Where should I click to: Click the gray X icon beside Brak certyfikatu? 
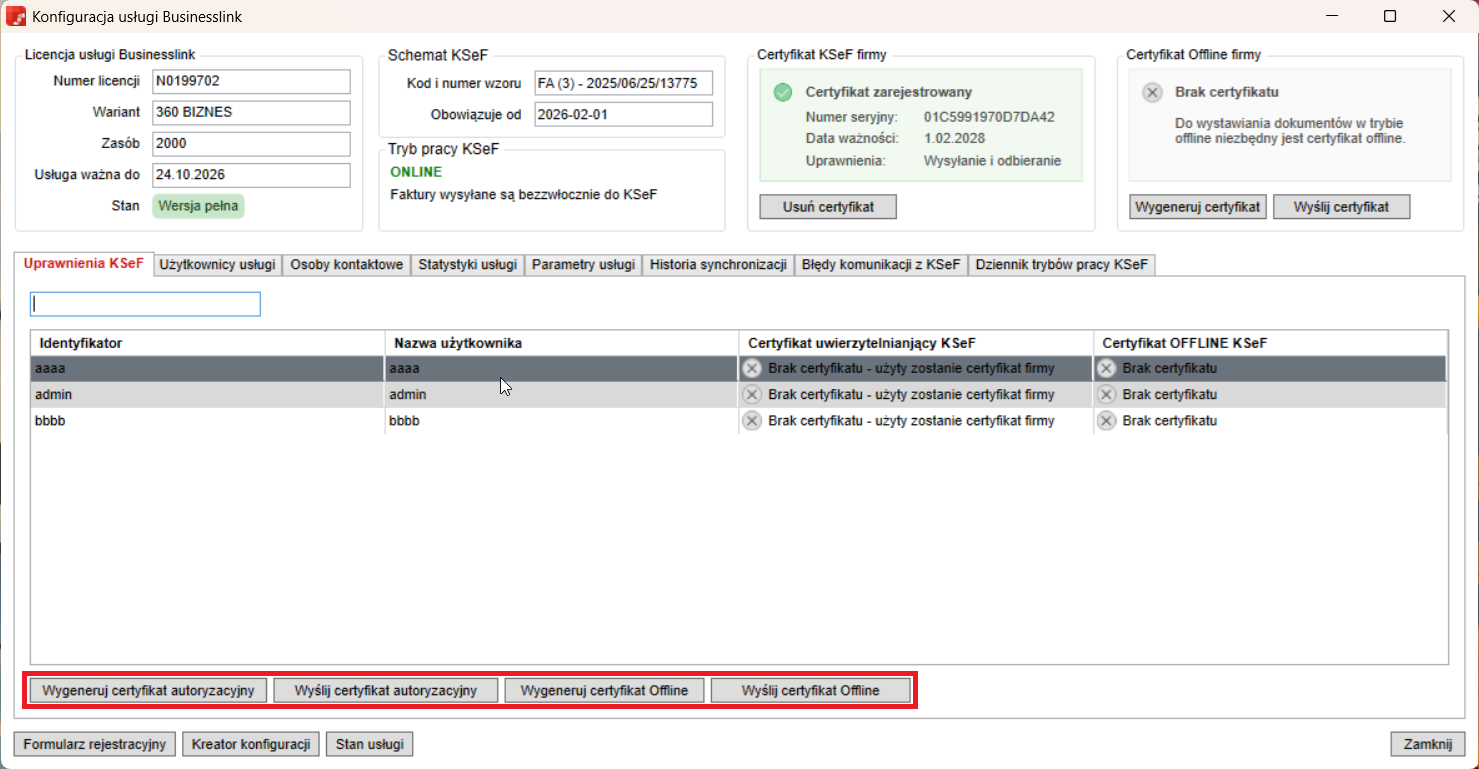1152,92
